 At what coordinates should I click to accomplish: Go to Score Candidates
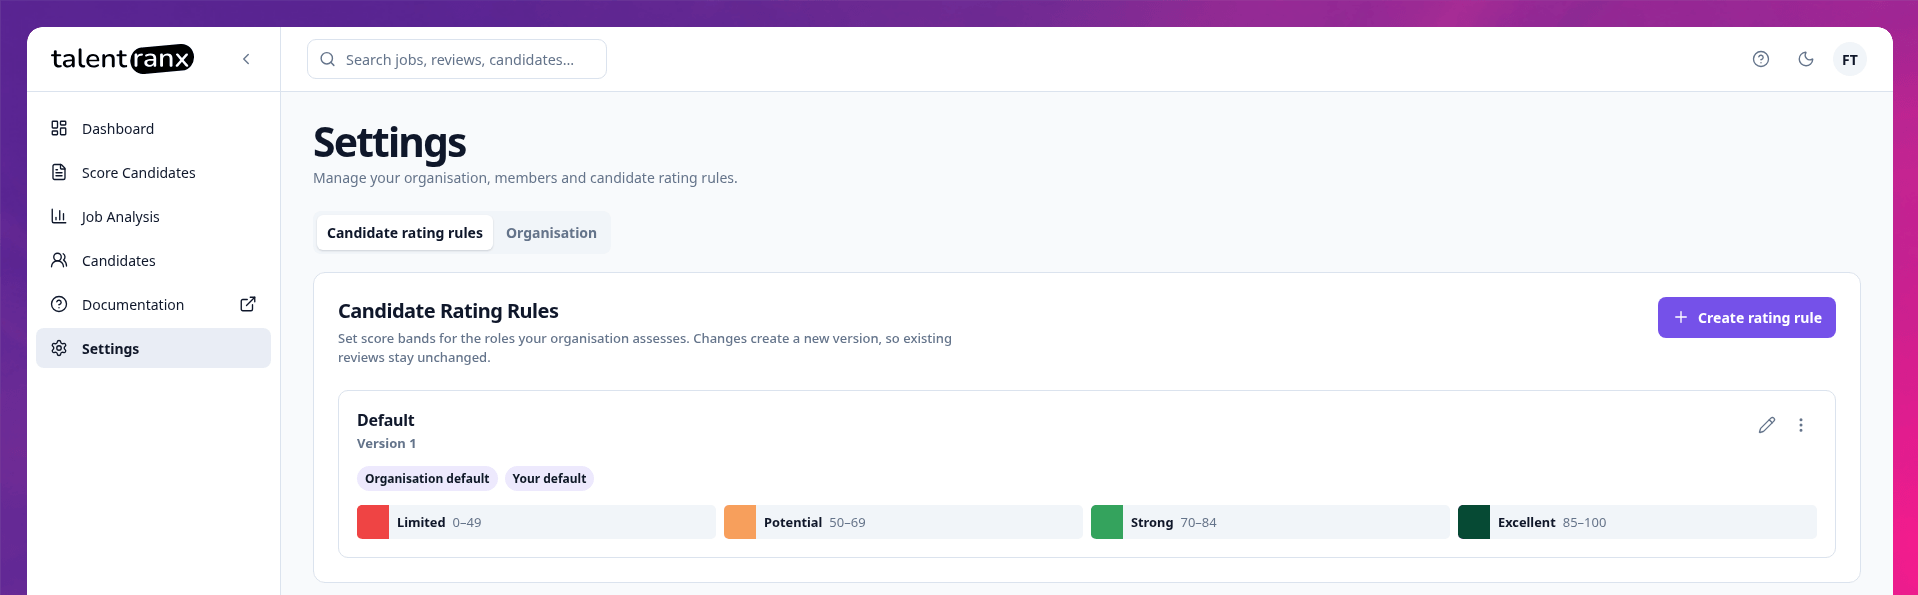tap(153, 172)
